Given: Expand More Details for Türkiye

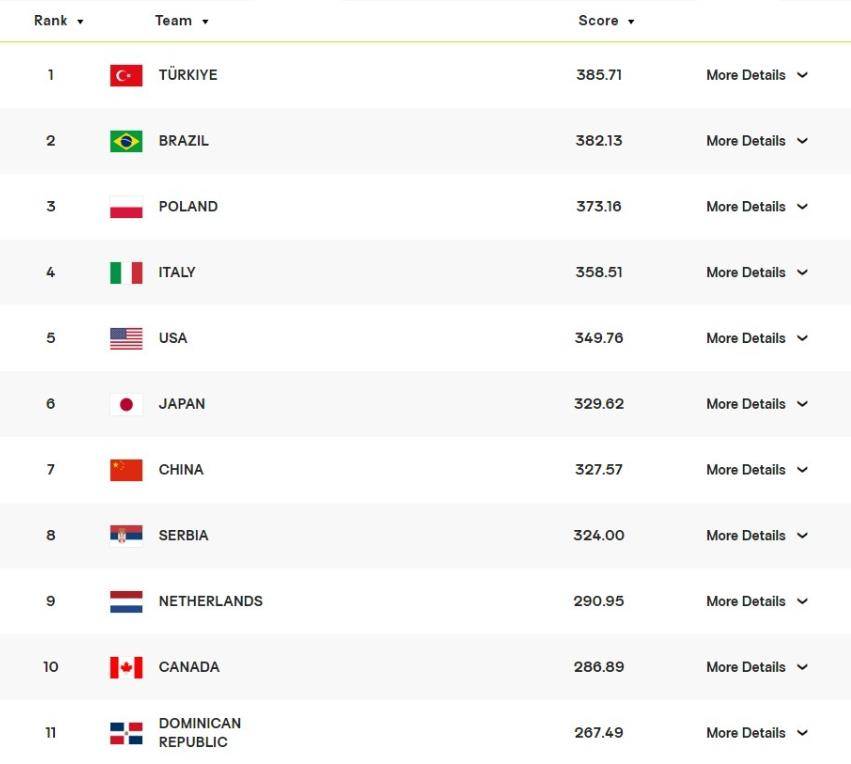Looking at the screenshot, I should tap(756, 75).
